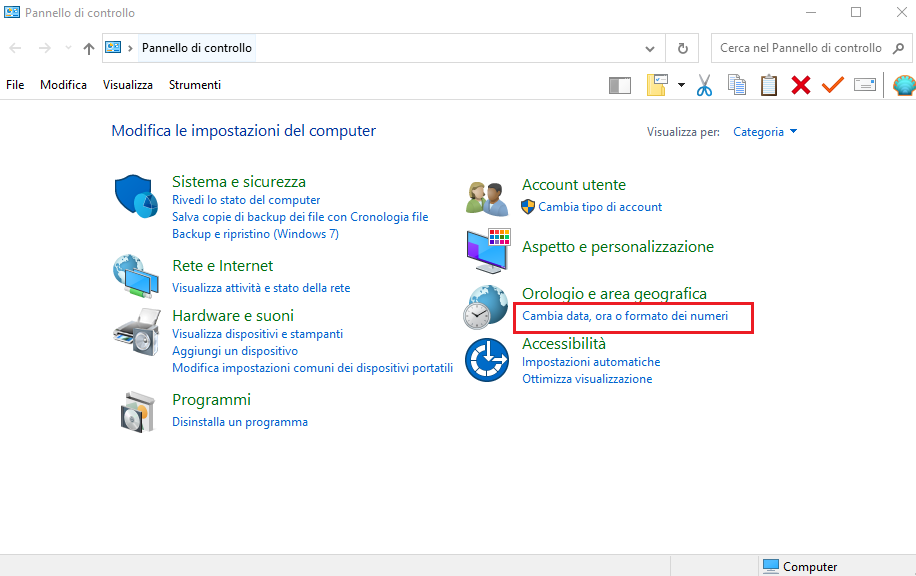
Task: Open Account utente category
Action: pyautogui.click(x=574, y=185)
